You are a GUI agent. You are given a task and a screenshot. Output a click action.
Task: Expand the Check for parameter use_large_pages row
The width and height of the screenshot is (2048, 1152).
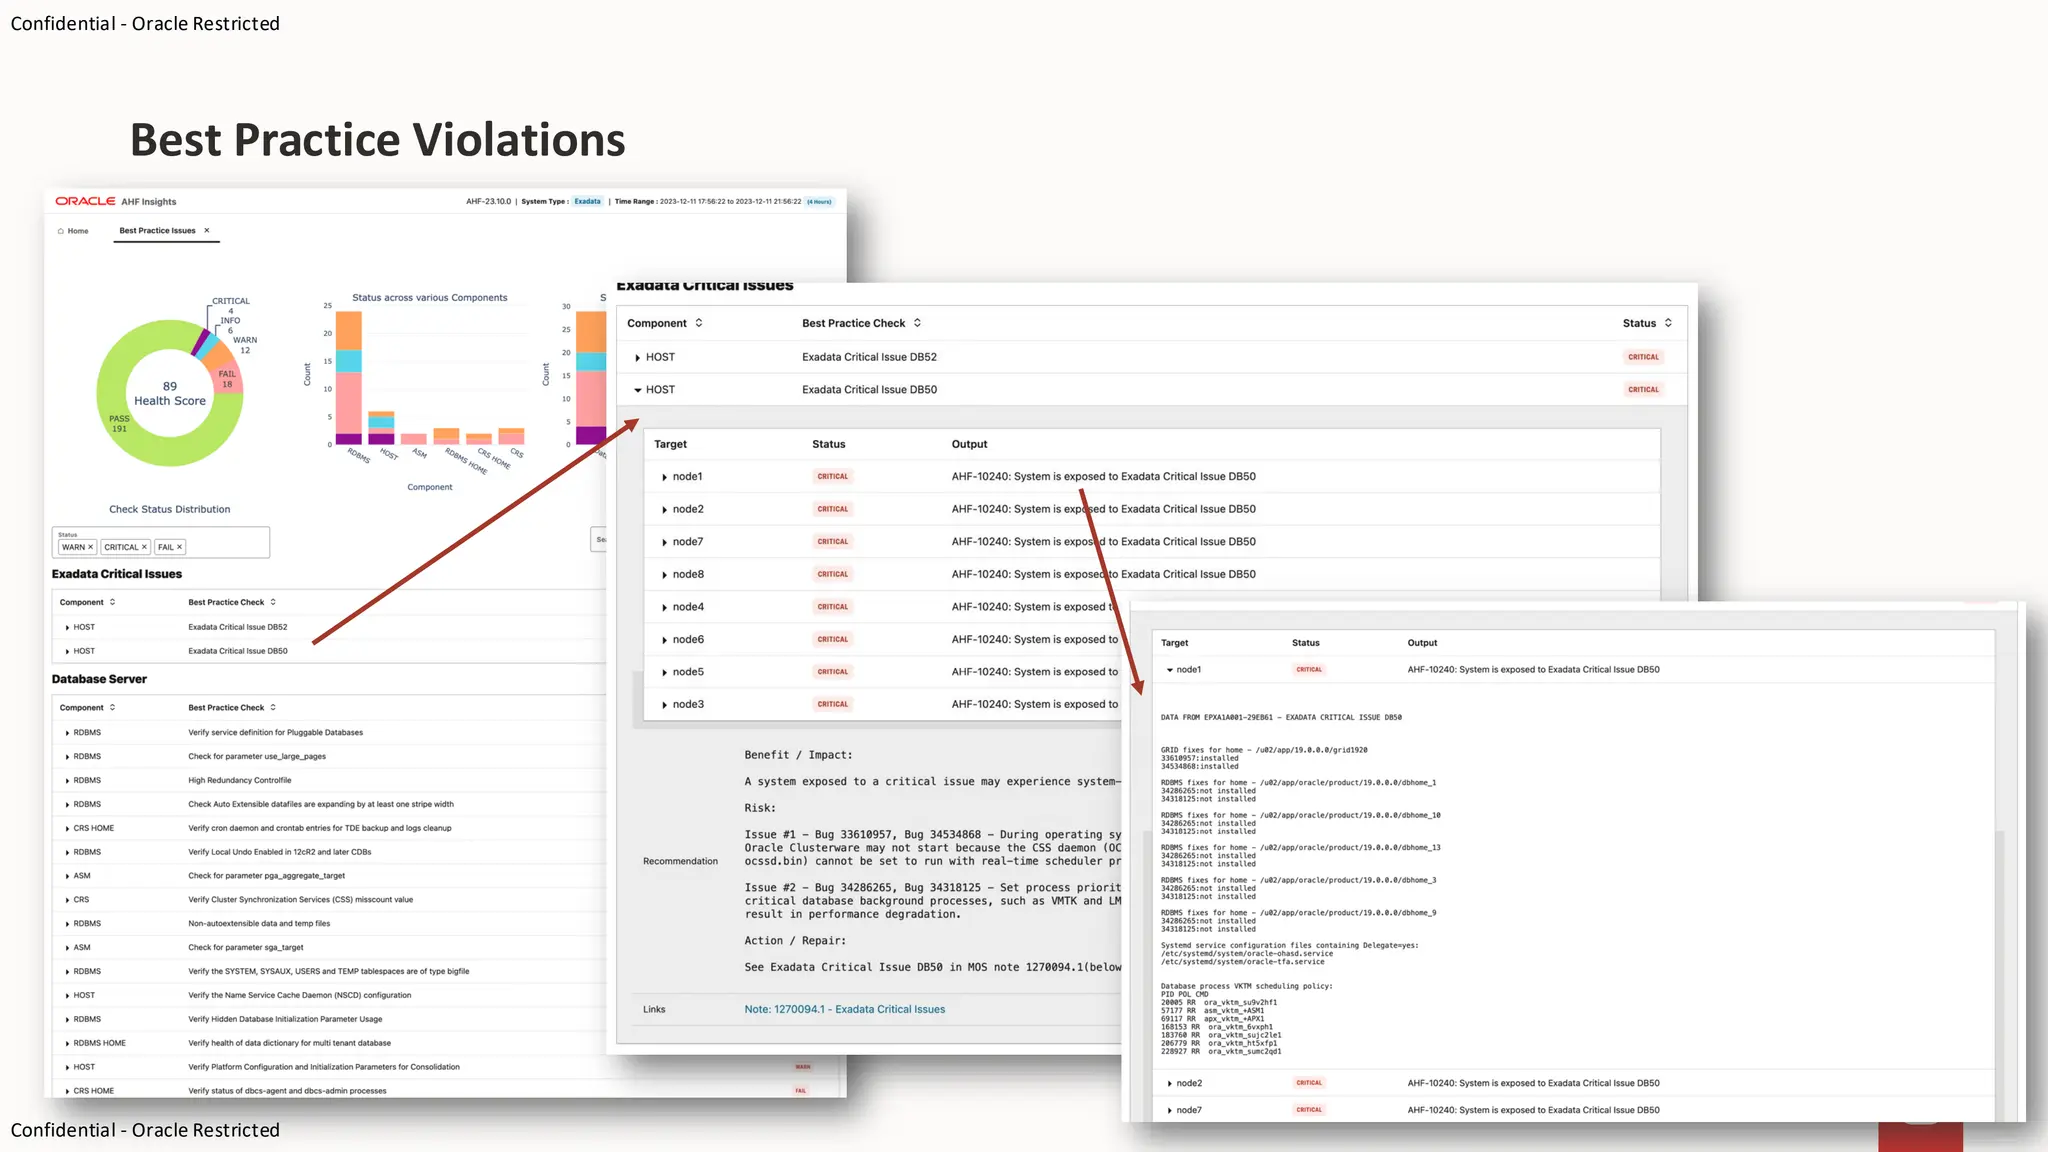[x=67, y=757]
